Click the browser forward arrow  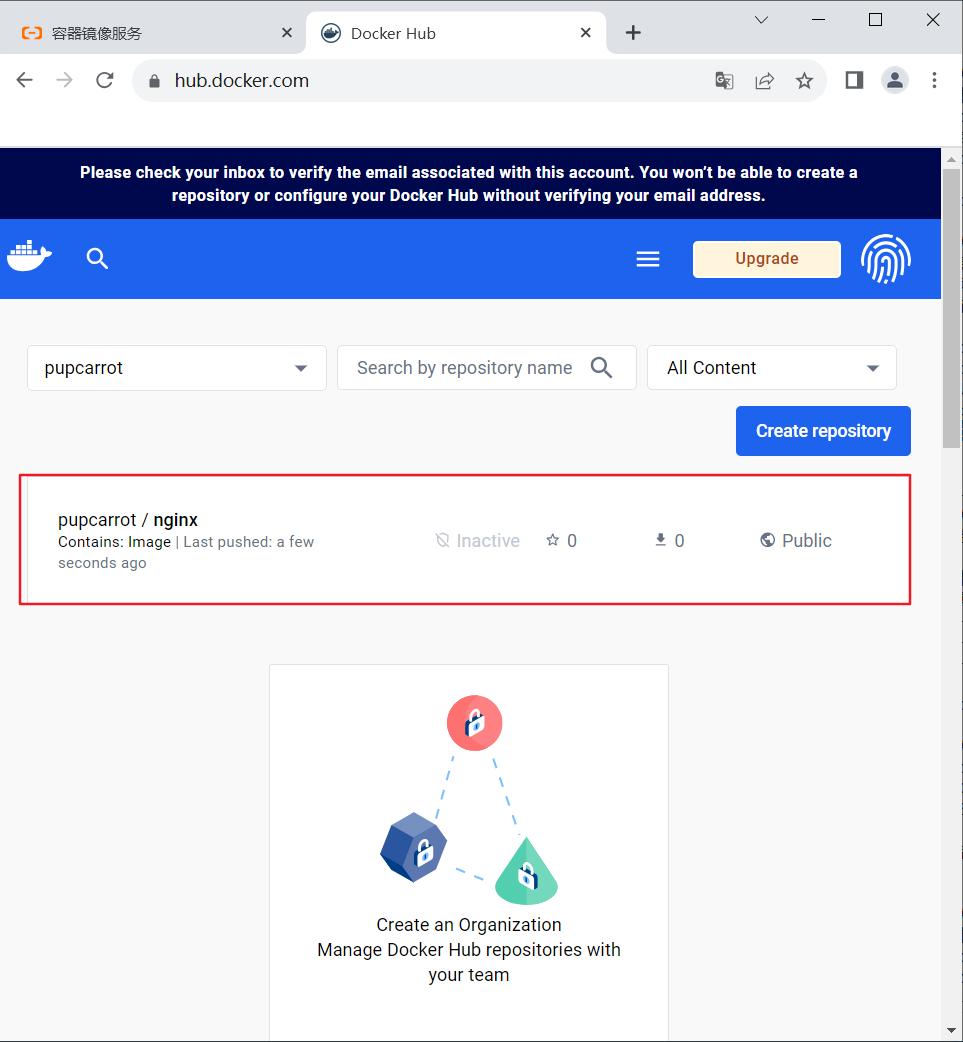[x=64, y=80]
